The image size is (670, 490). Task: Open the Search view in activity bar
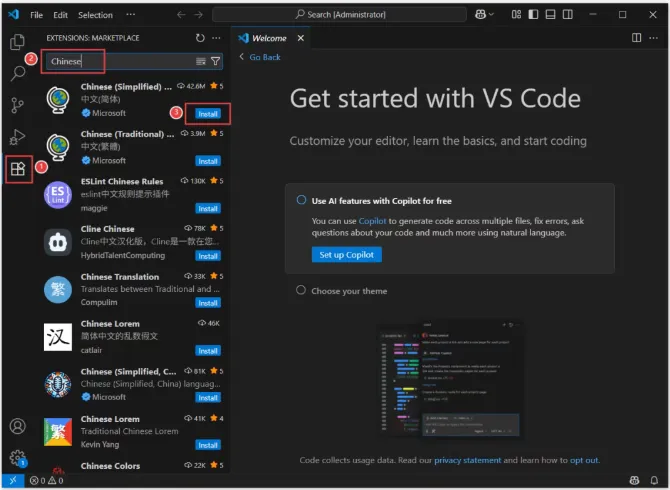click(17, 73)
